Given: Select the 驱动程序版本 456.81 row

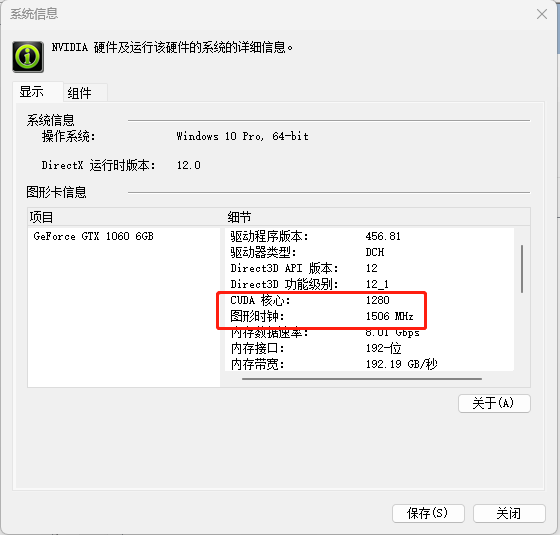Looking at the screenshot, I should [x=370, y=236].
